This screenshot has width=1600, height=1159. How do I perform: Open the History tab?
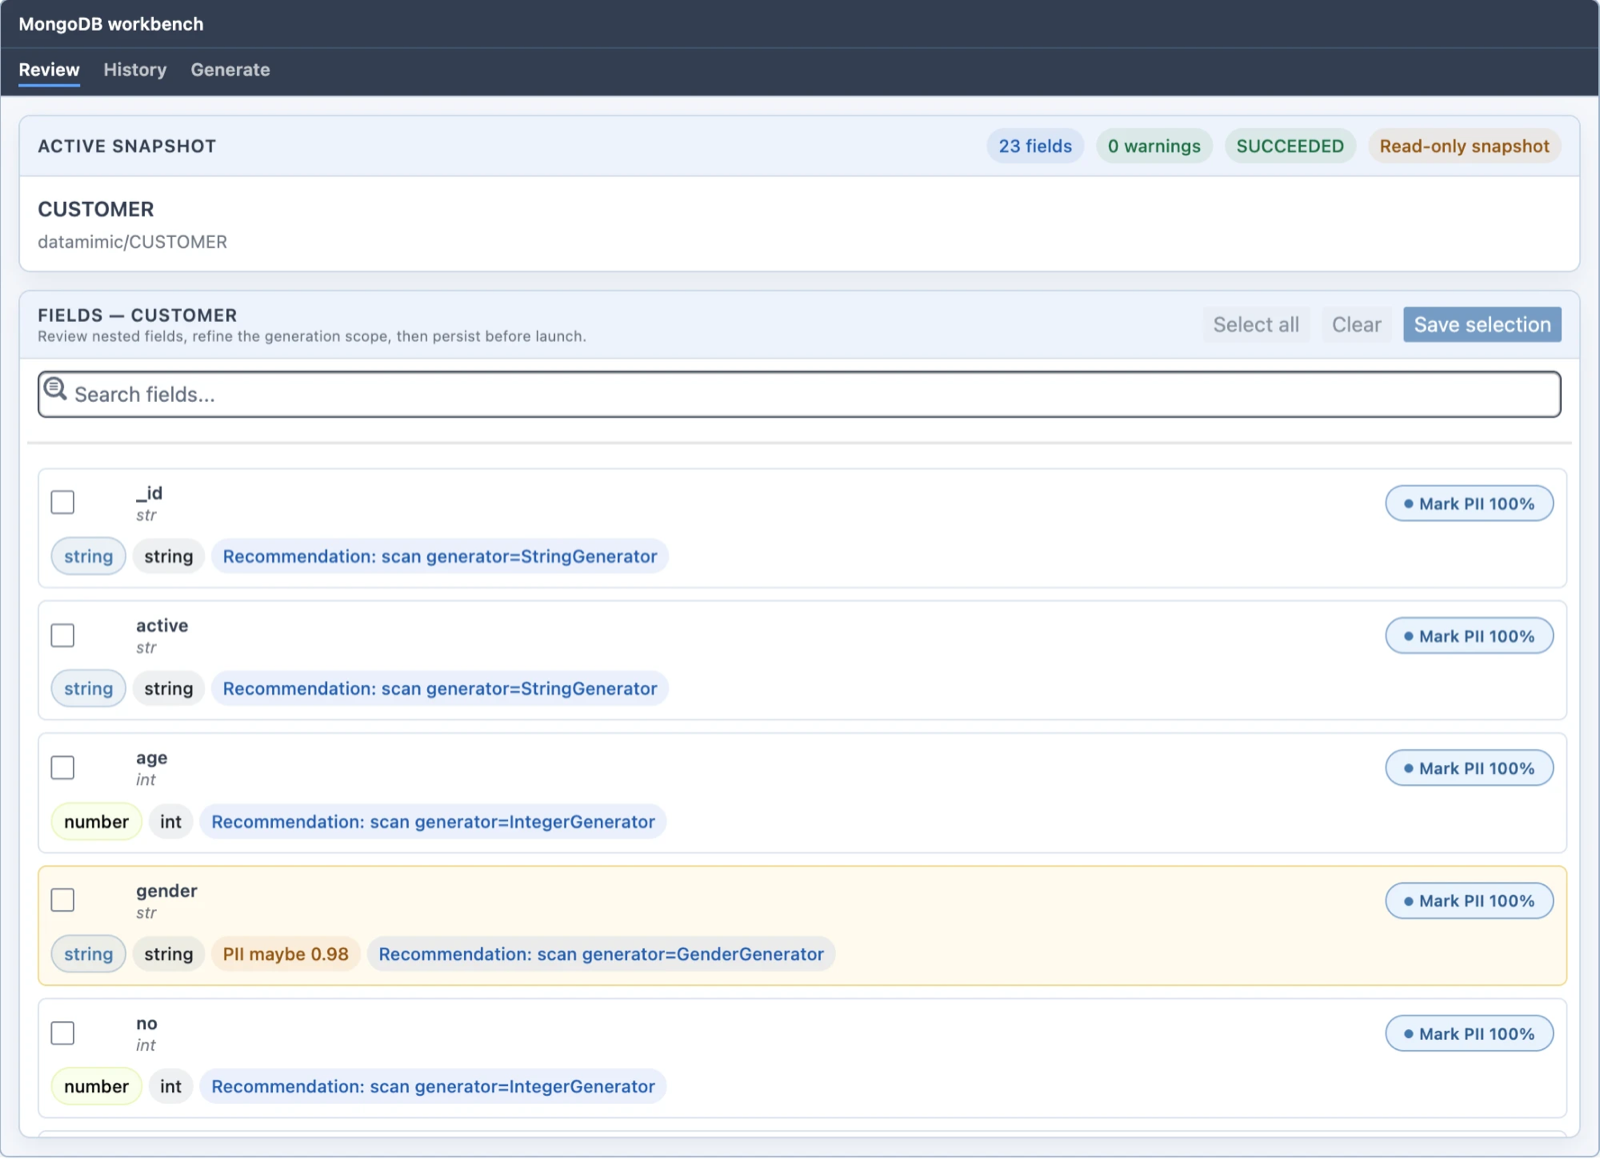point(135,70)
